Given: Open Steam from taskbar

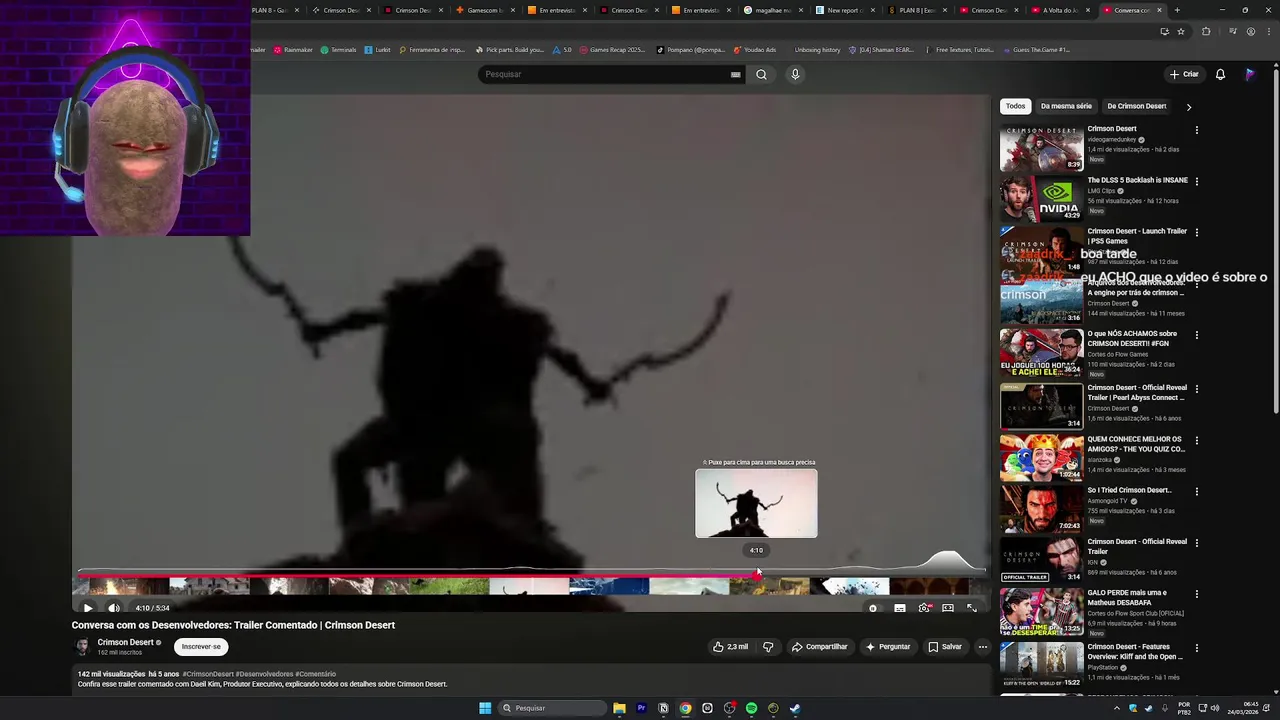Looking at the screenshot, I should click(x=795, y=708).
